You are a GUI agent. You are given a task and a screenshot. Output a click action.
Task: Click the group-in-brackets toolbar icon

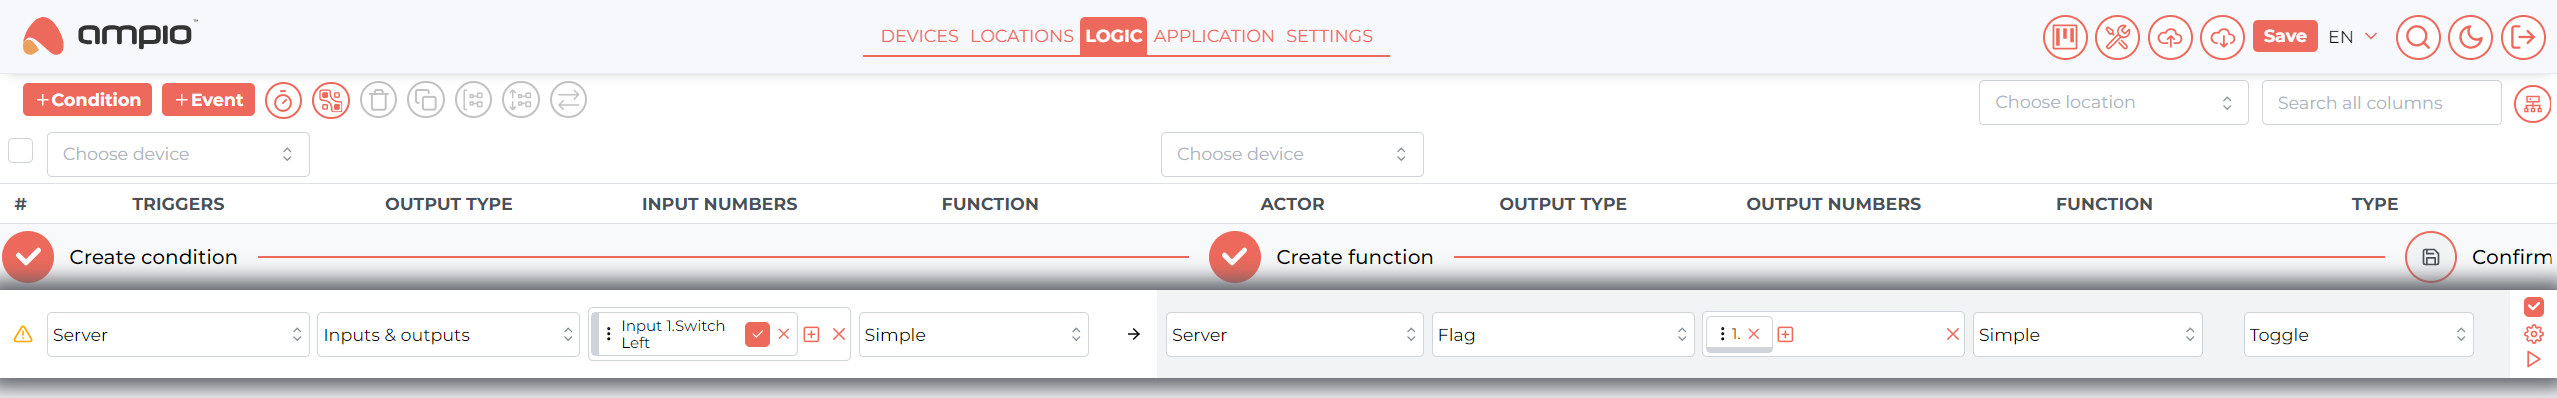click(x=474, y=101)
